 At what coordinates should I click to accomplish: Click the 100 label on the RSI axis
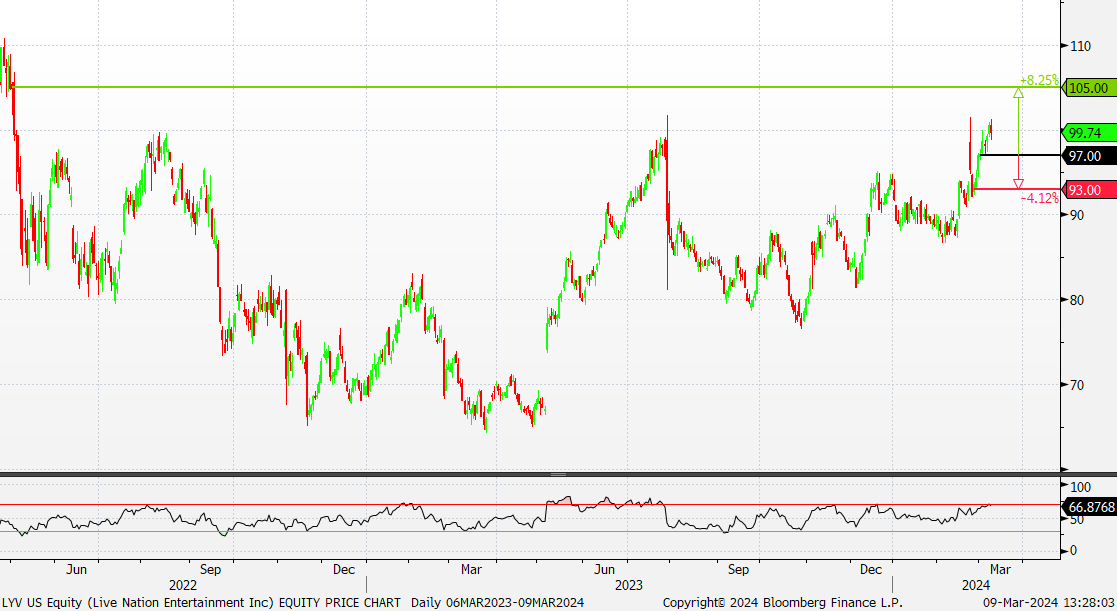[x=1080, y=487]
